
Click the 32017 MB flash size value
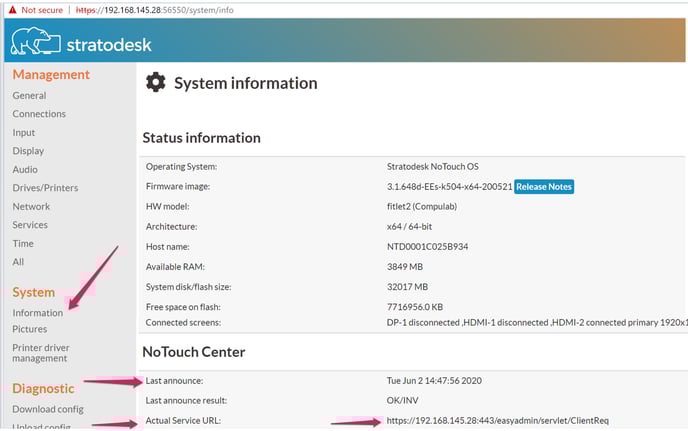(x=407, y=287)
